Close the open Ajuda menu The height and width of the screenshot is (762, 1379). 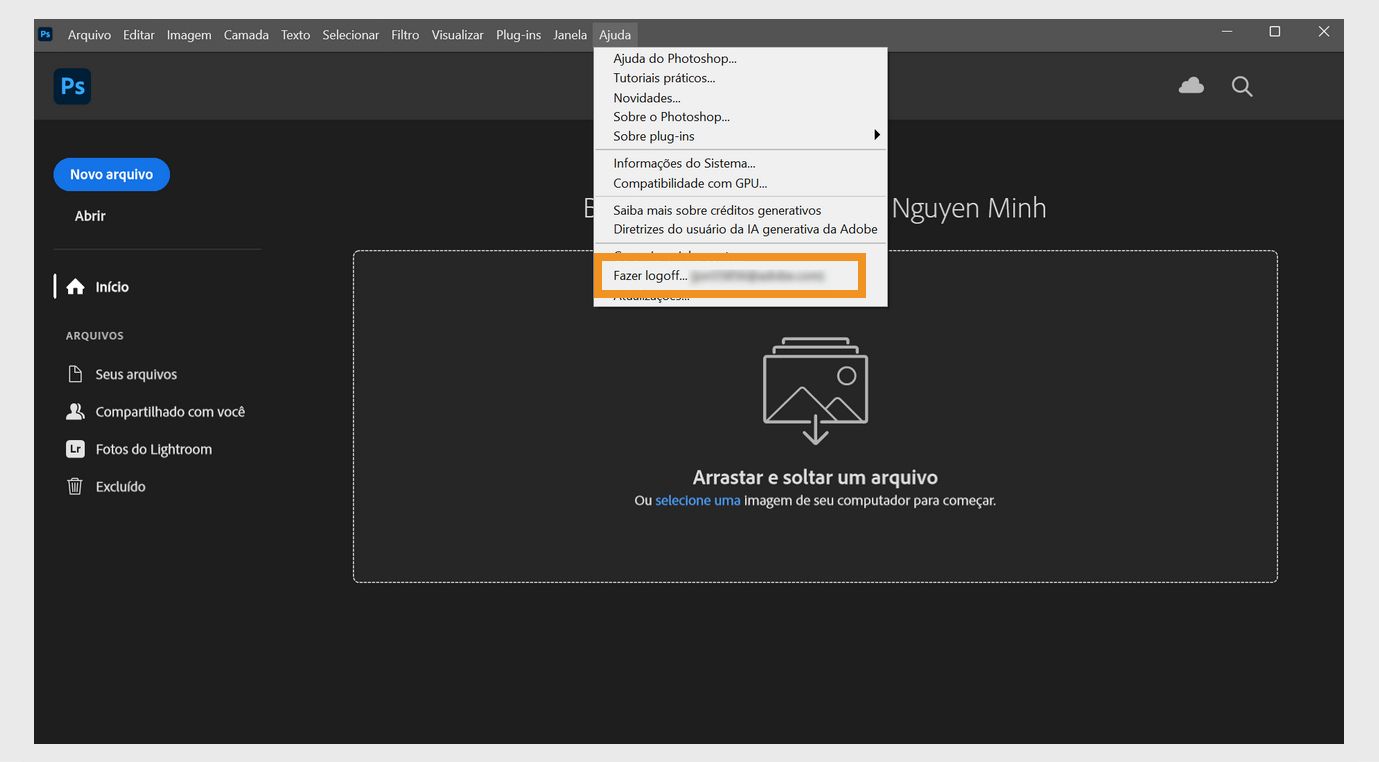(615, 35)
